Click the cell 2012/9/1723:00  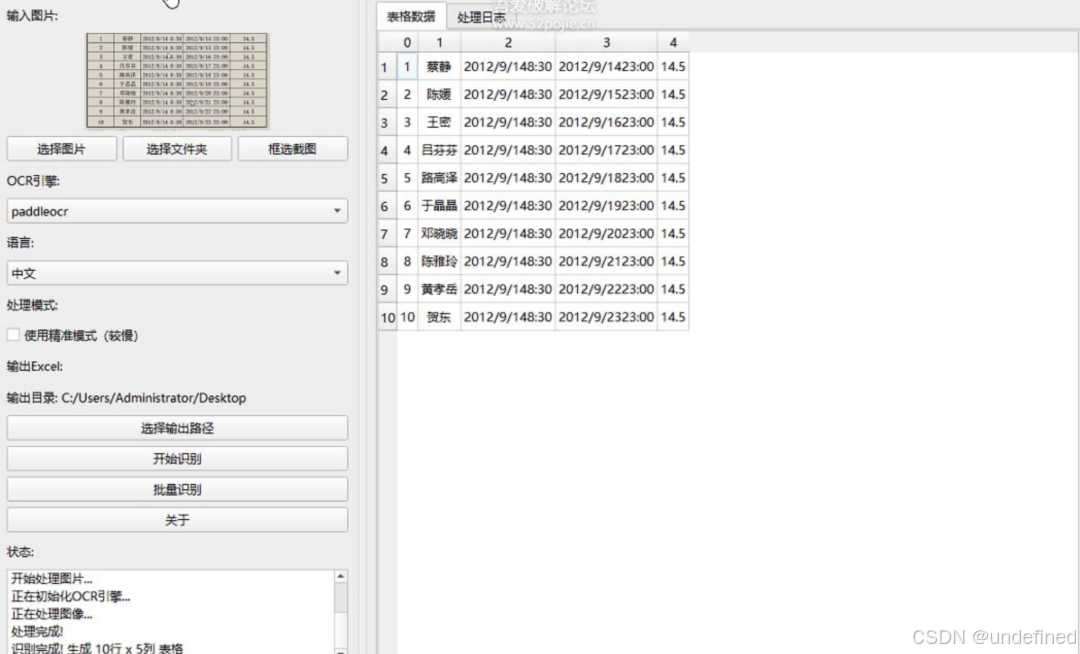[x=606, y=150]
